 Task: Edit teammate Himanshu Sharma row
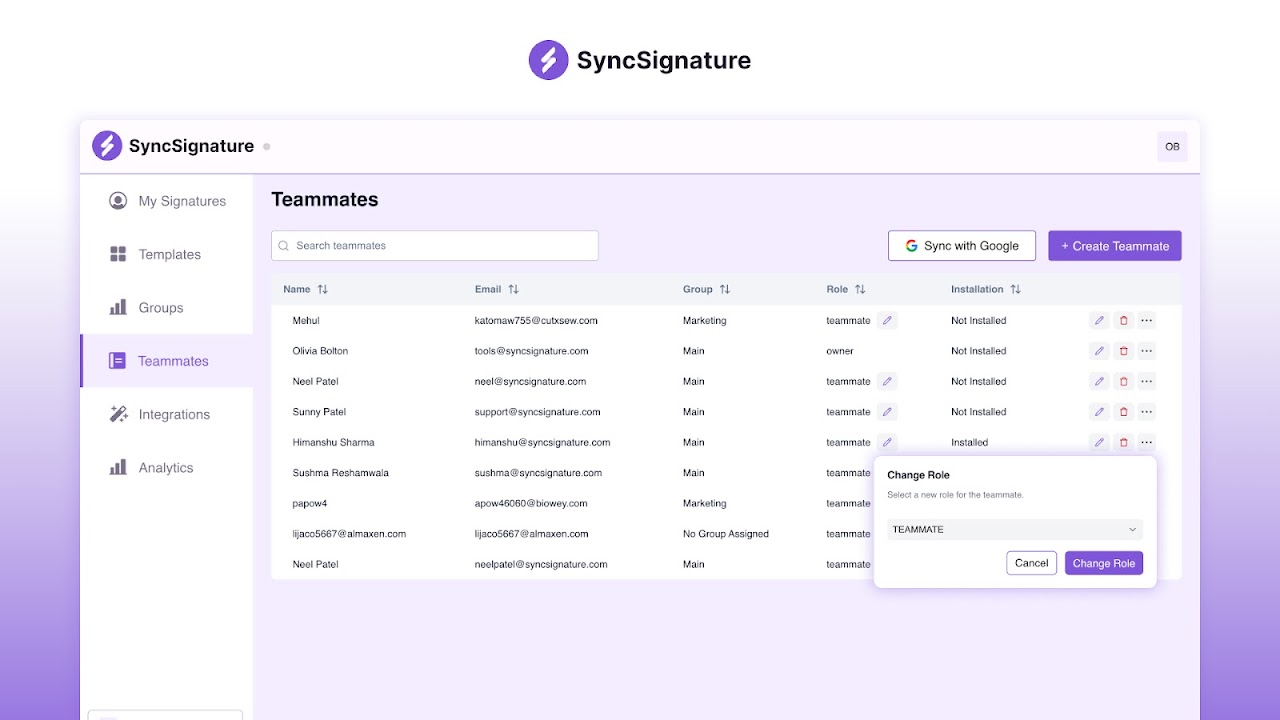pyautogui.click(x=1099, y=443)
